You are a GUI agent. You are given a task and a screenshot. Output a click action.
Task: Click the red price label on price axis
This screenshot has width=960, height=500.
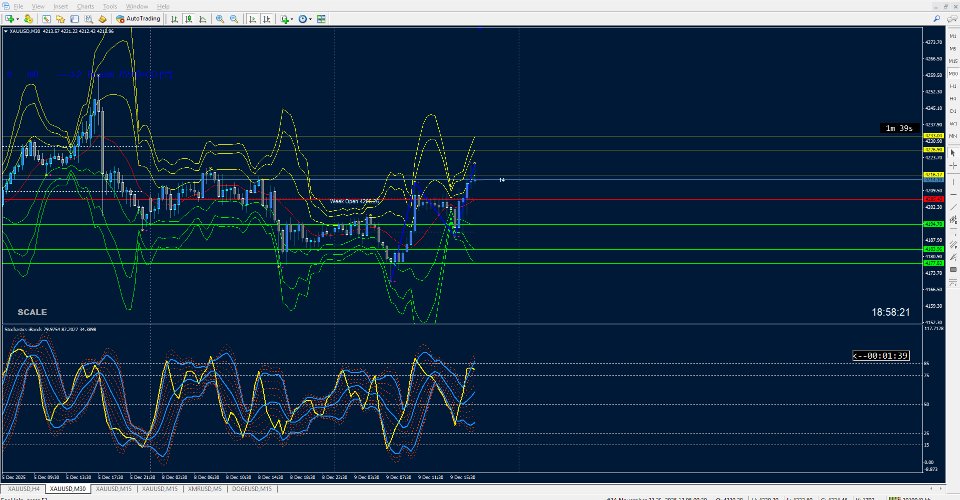(934, 200)
